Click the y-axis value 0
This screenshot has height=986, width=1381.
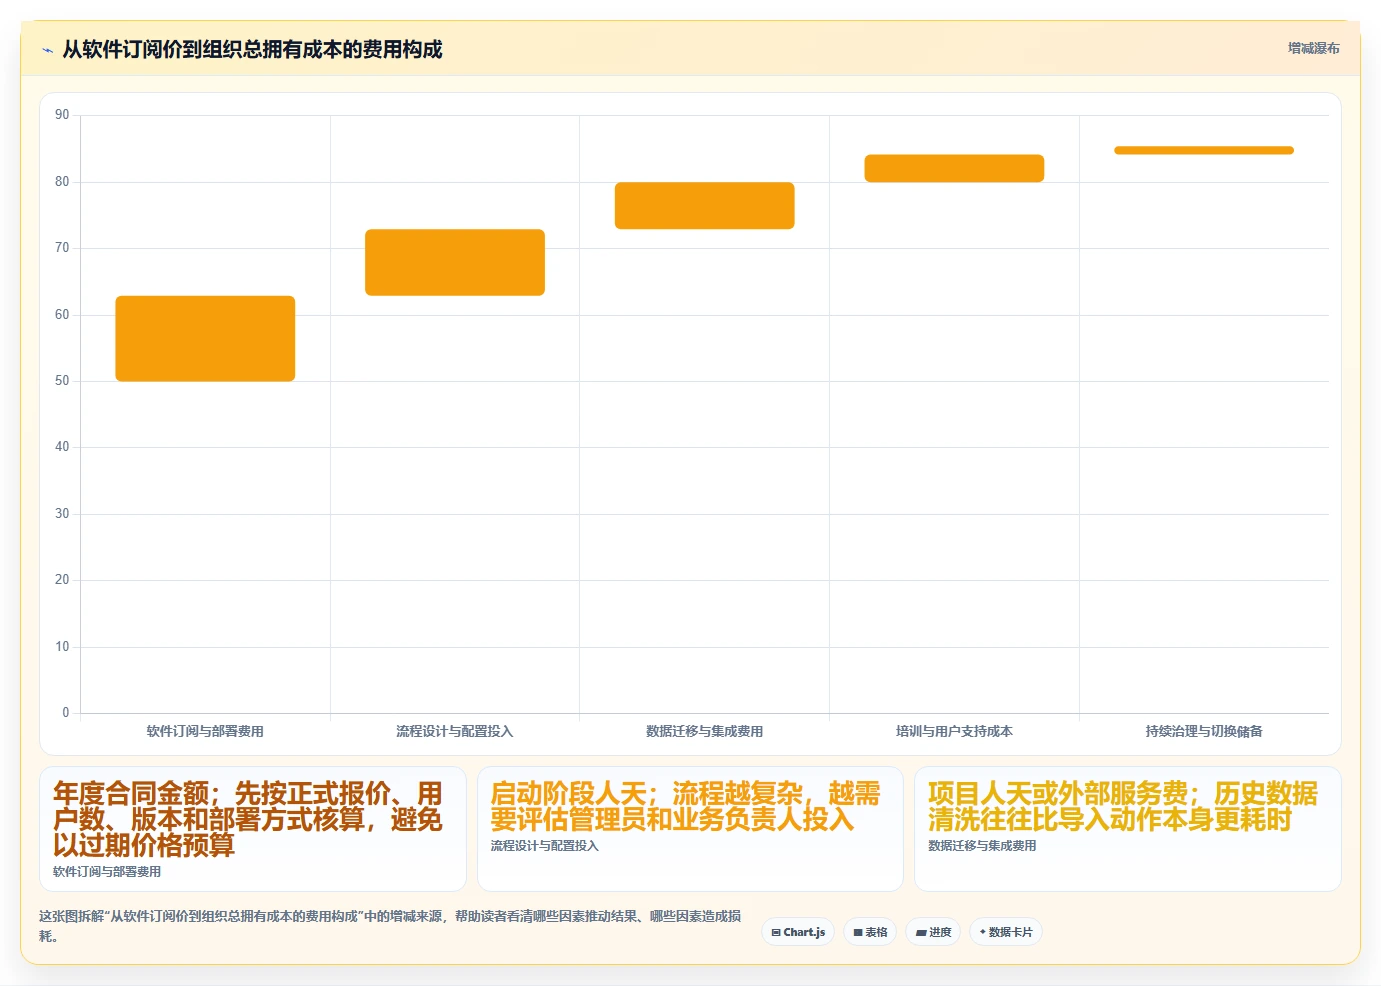click(66, 713)
